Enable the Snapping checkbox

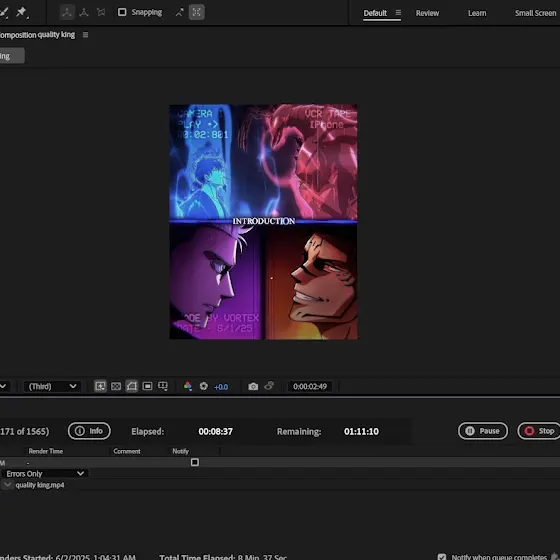122,12
